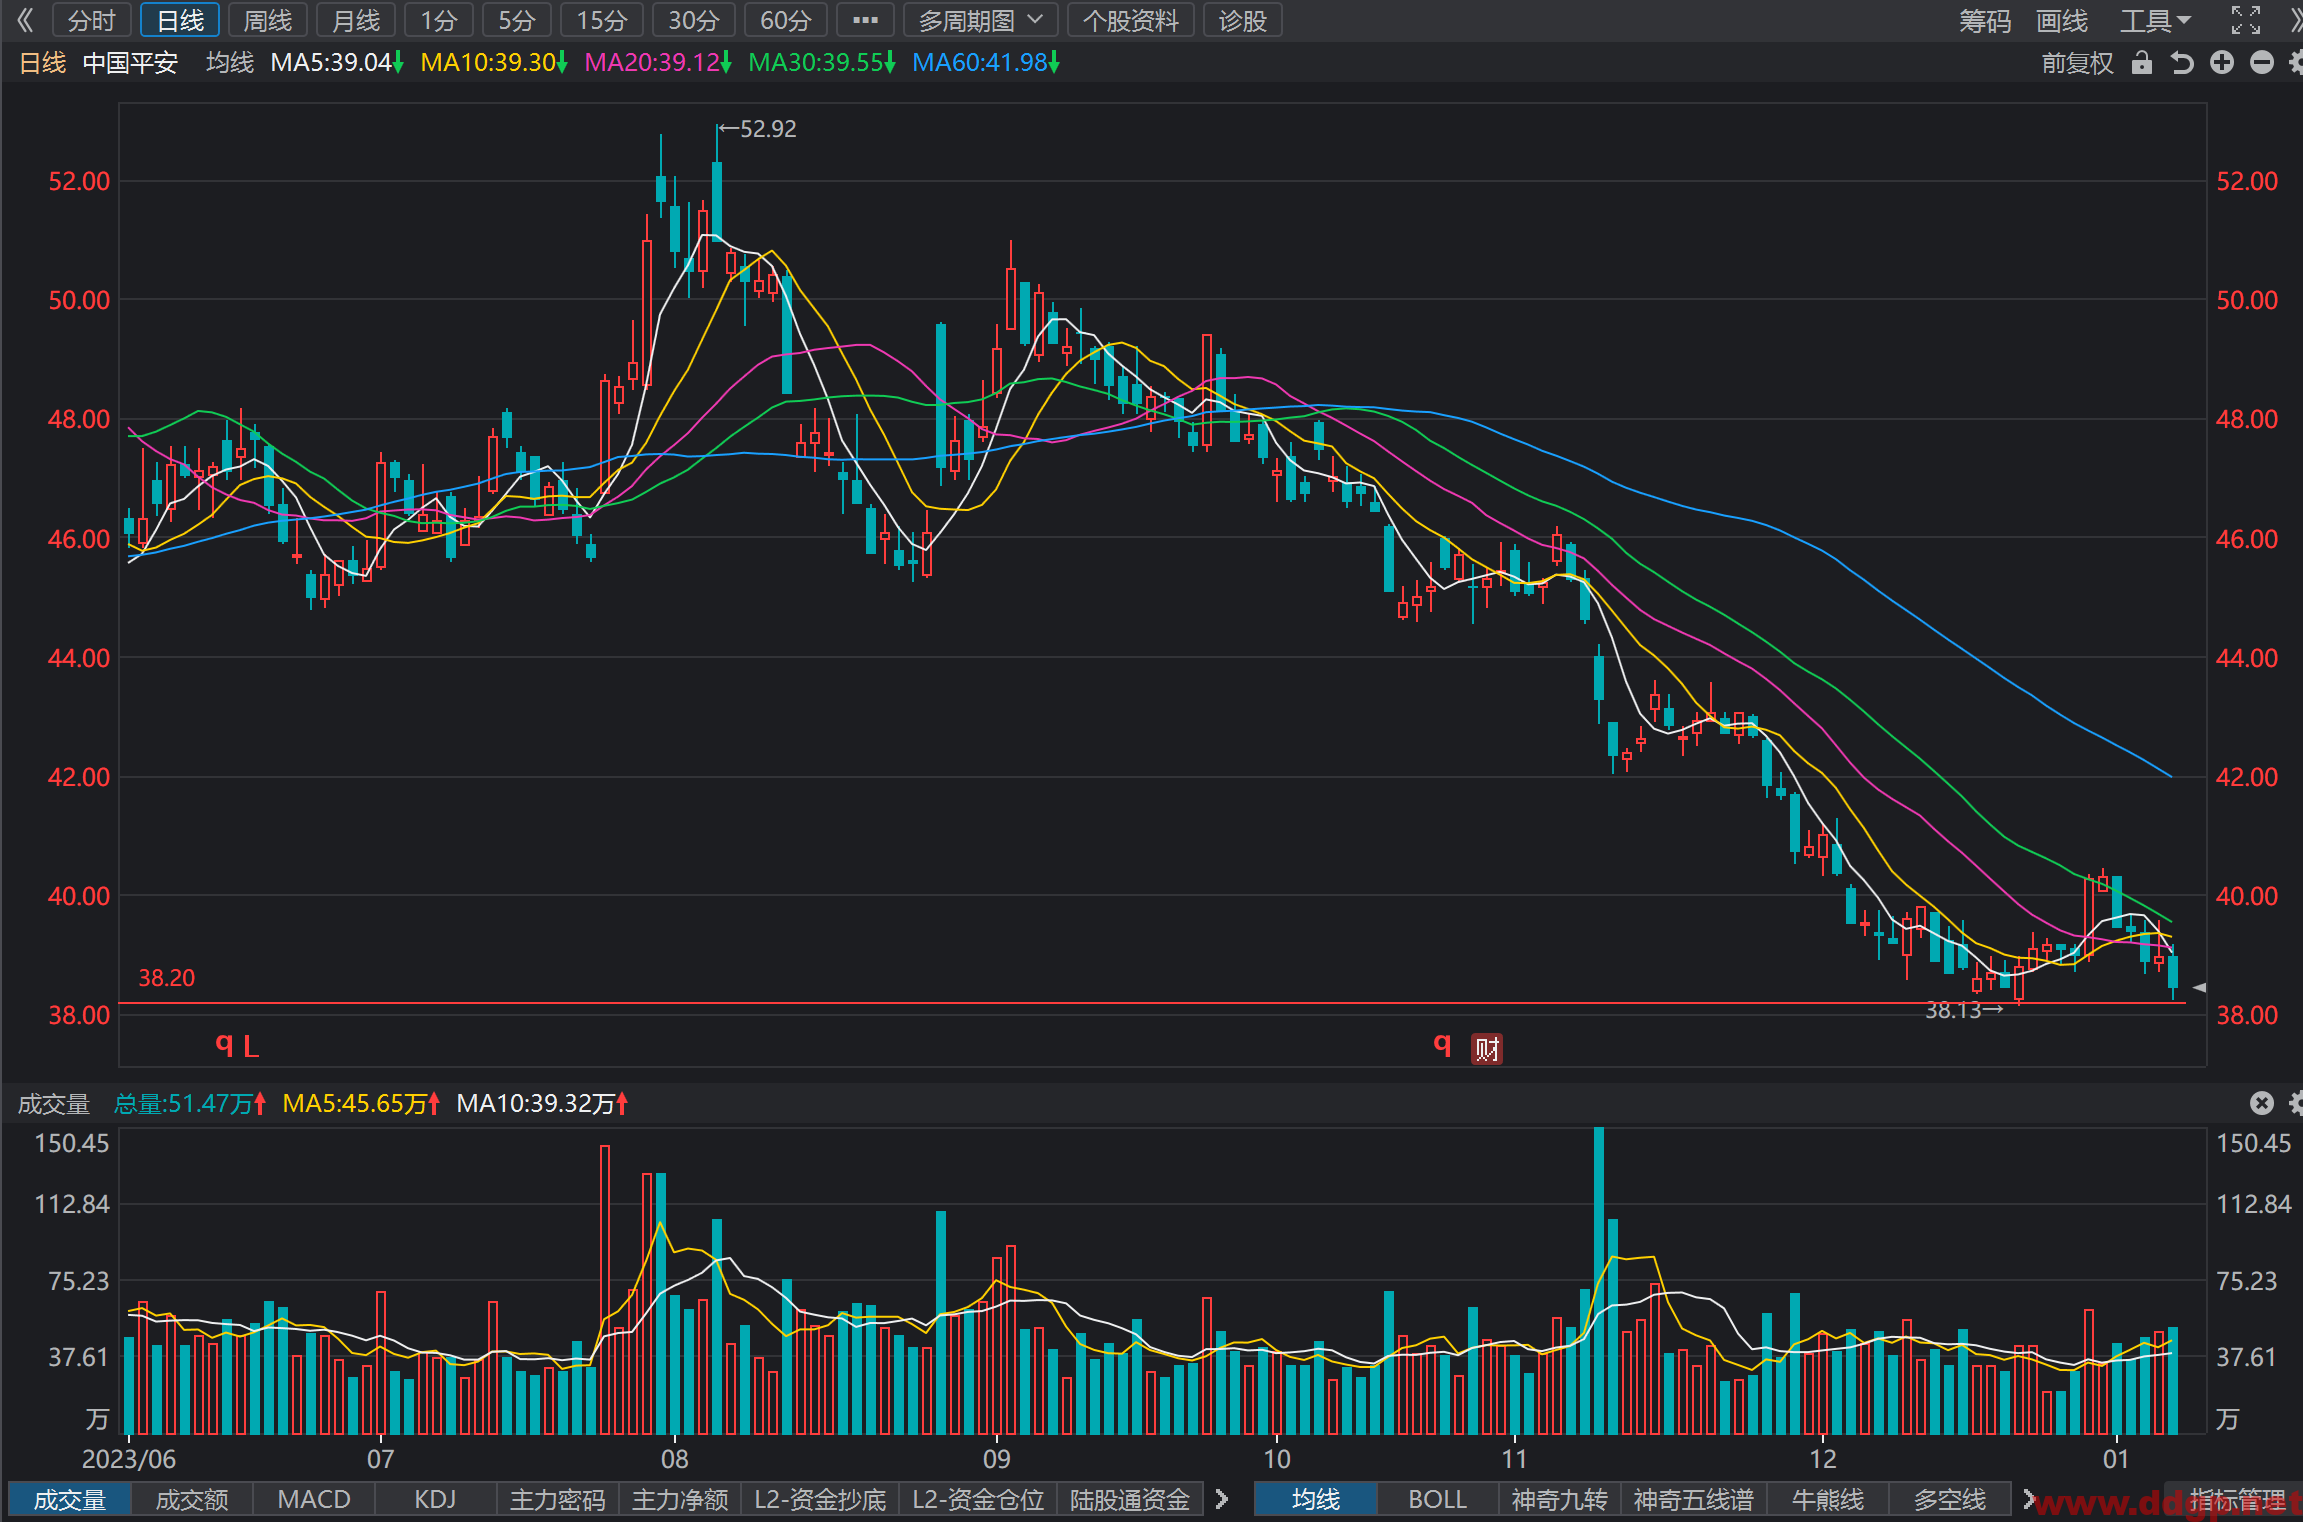Show more periods with the ellipsis button
Screen dimensions: 2303x1522
(x=865, y=20)
